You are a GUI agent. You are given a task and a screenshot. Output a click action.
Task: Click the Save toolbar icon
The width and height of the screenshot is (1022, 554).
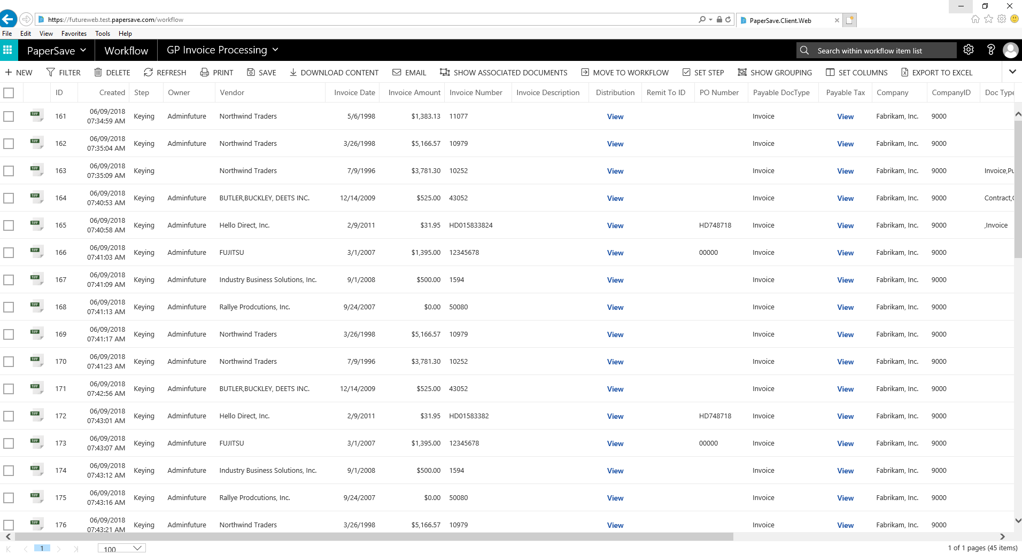(251, 72)
